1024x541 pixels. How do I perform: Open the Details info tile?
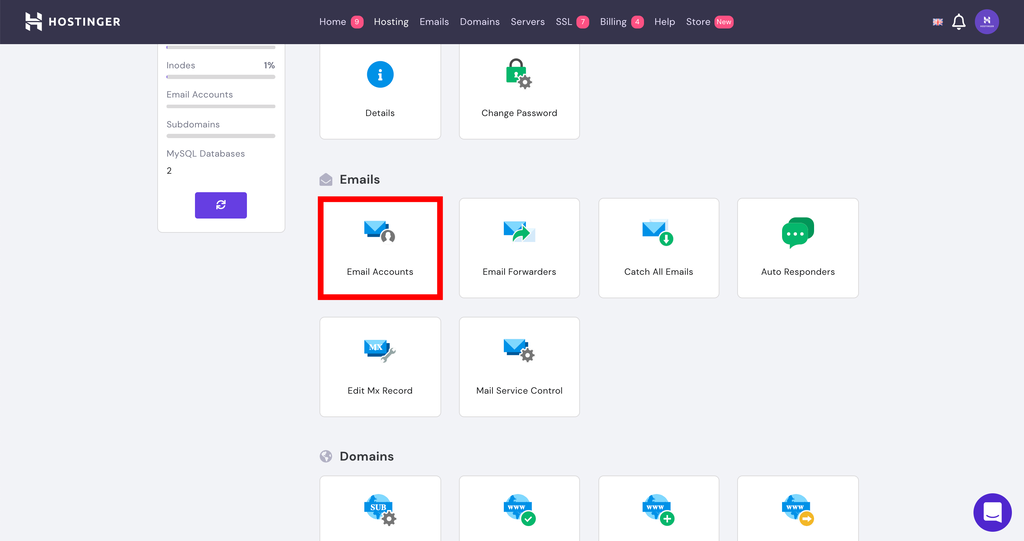(380, 91)
